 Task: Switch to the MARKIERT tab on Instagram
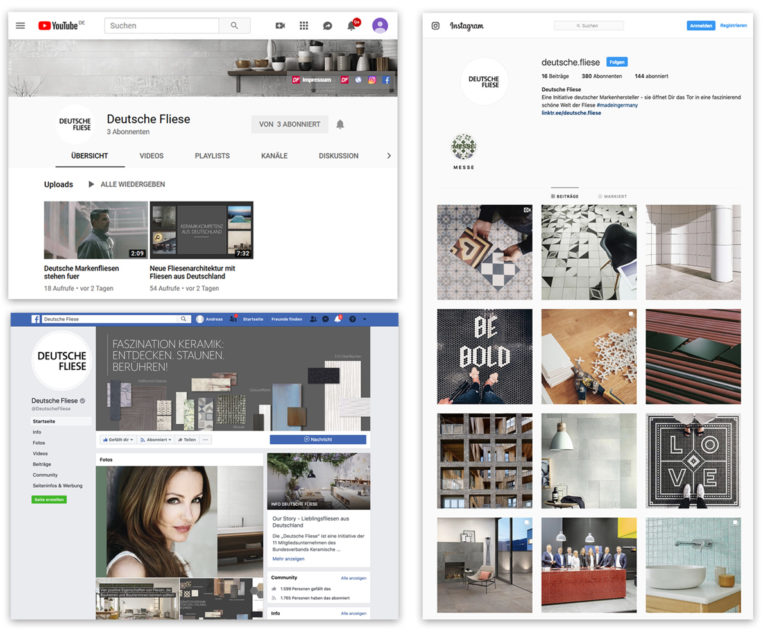612,196
